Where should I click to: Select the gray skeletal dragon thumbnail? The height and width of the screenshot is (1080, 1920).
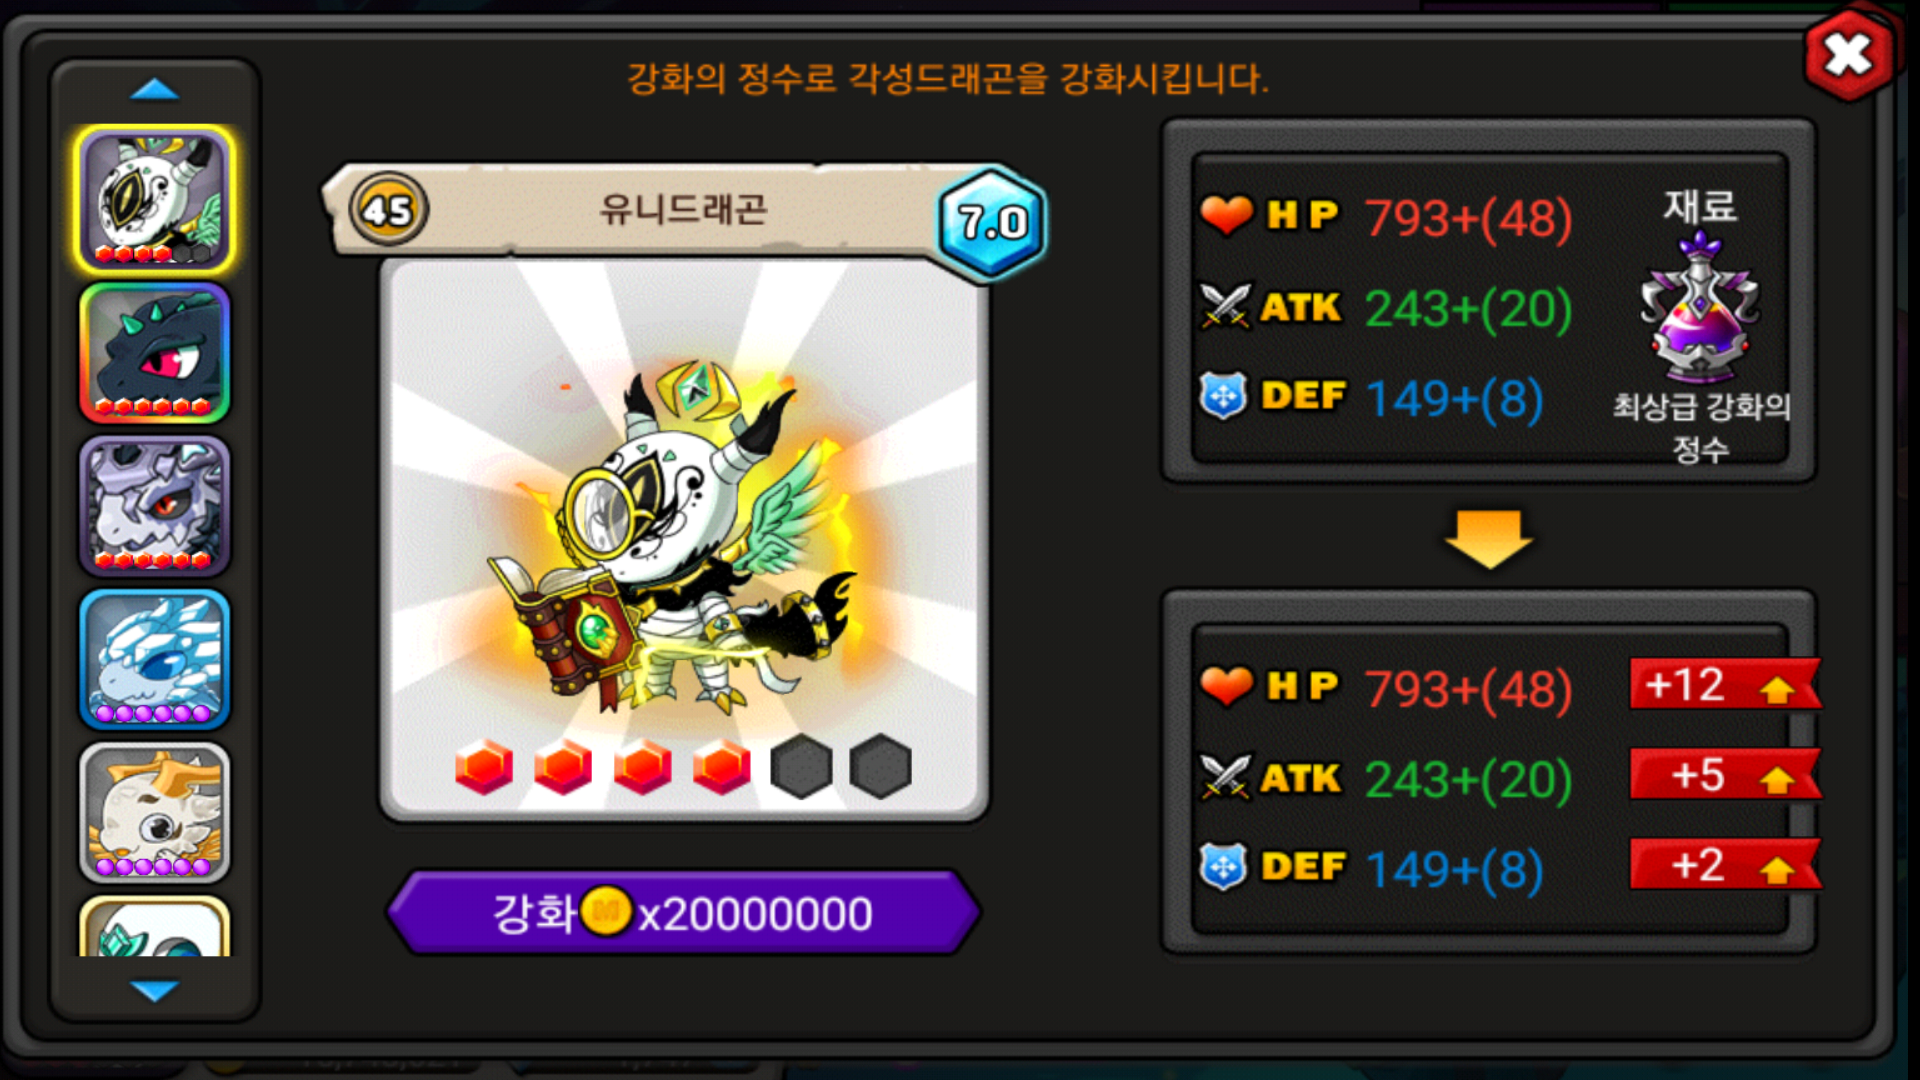pyautogui.click(x=155, y=506)
